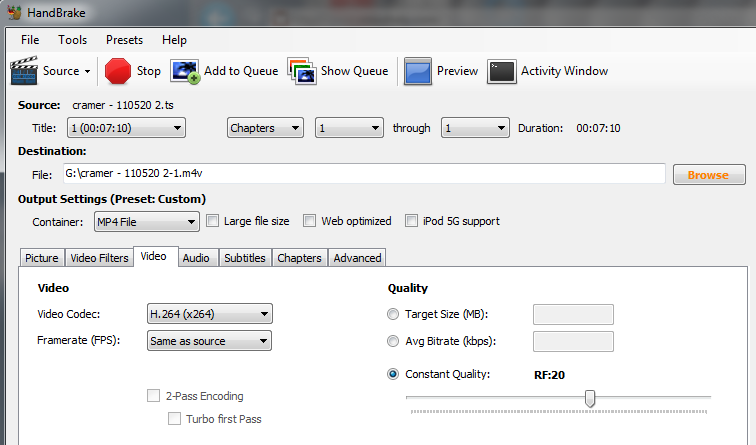Open the Framerate Same as source dropdown
The height and width of the screenshot is (445, 756).
pos(209,341)
